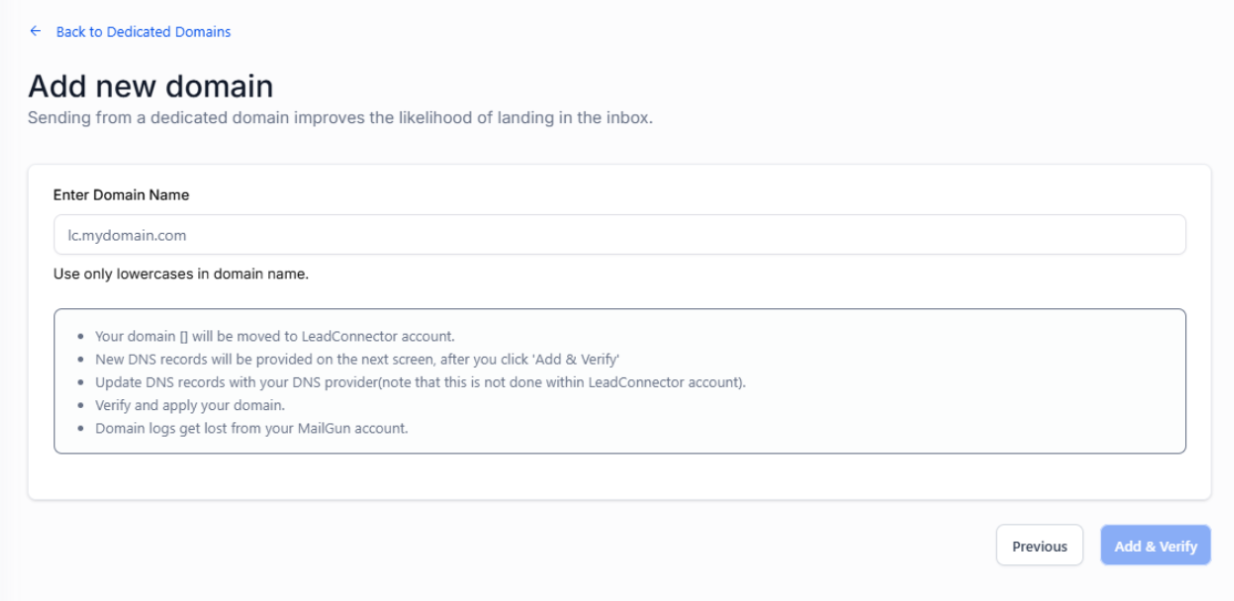Click the "Enter Domain Name" label
The image size is (1234, 601).
coord(121,195)
